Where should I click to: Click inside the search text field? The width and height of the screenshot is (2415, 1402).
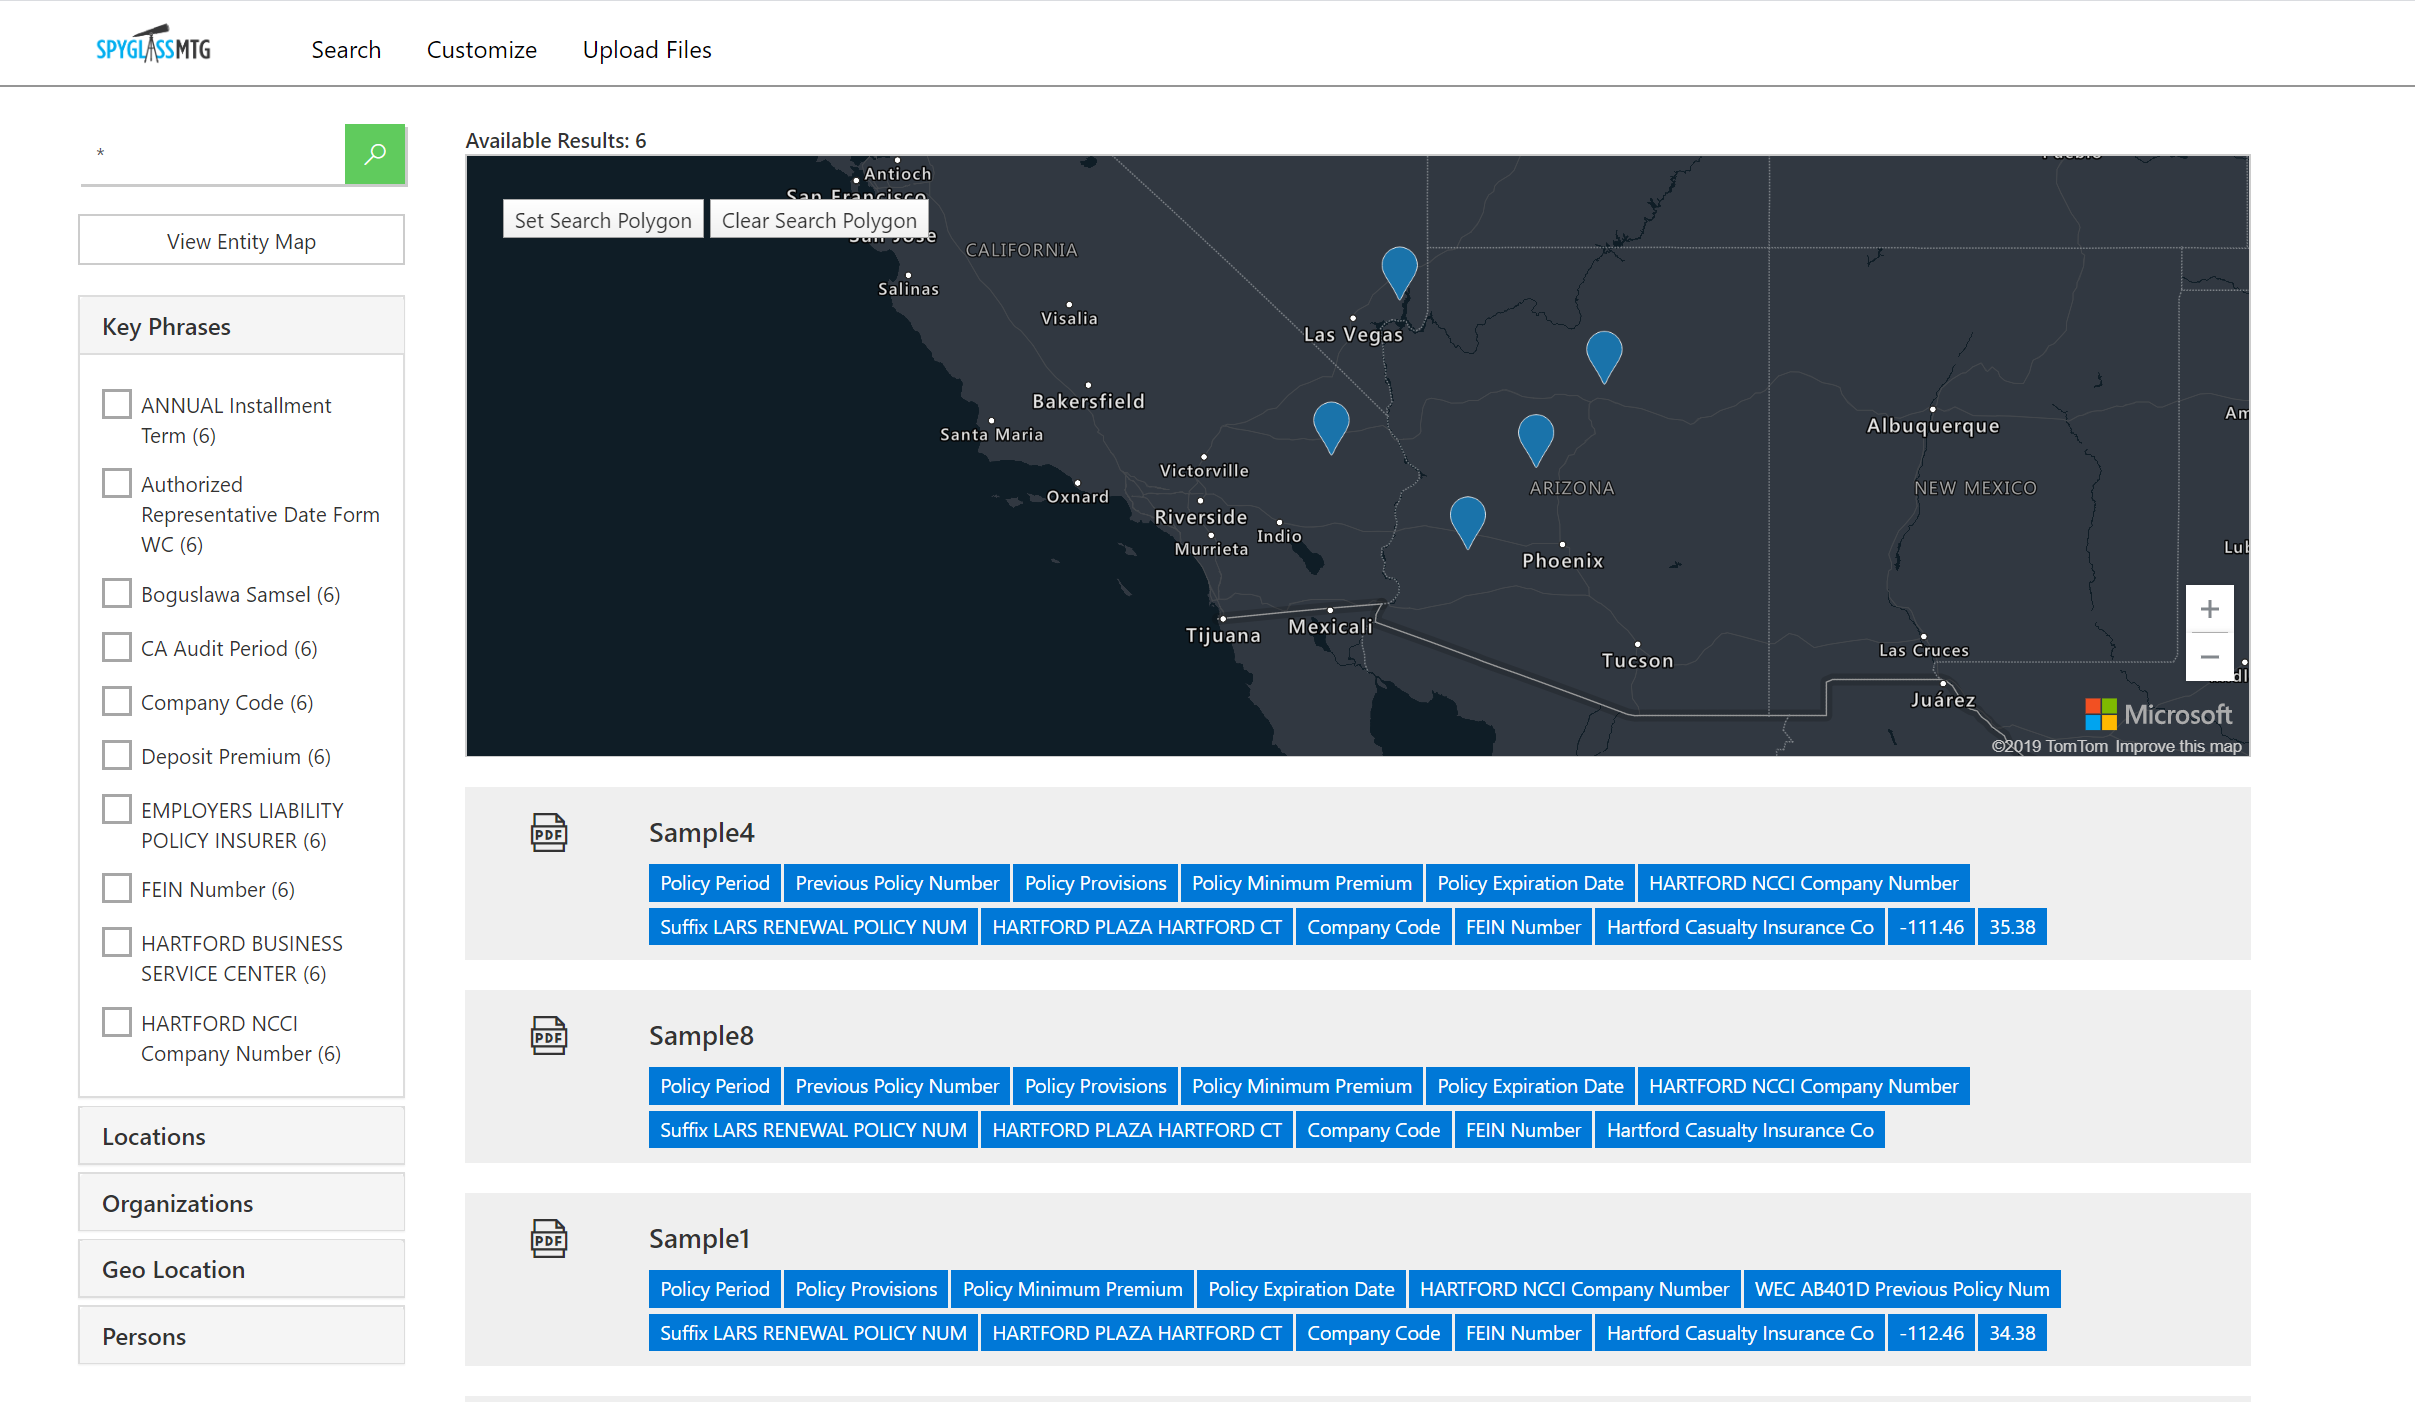(210, 154)
